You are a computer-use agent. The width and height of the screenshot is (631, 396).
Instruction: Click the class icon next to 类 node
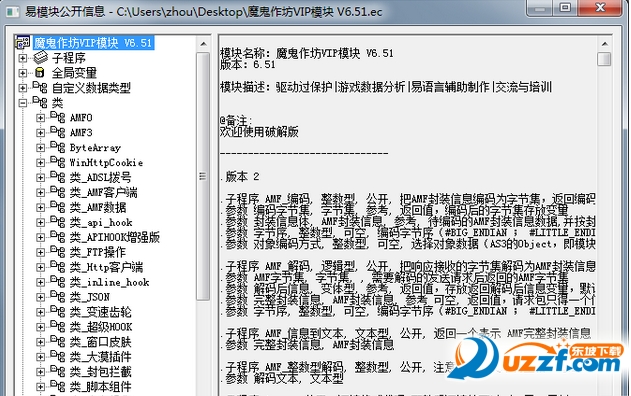[x=40, y=102]
